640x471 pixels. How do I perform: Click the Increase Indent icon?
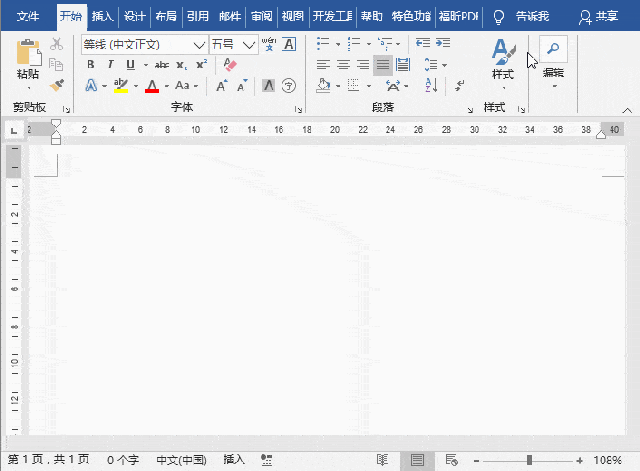pyautogui.click(x=442, y=43)
